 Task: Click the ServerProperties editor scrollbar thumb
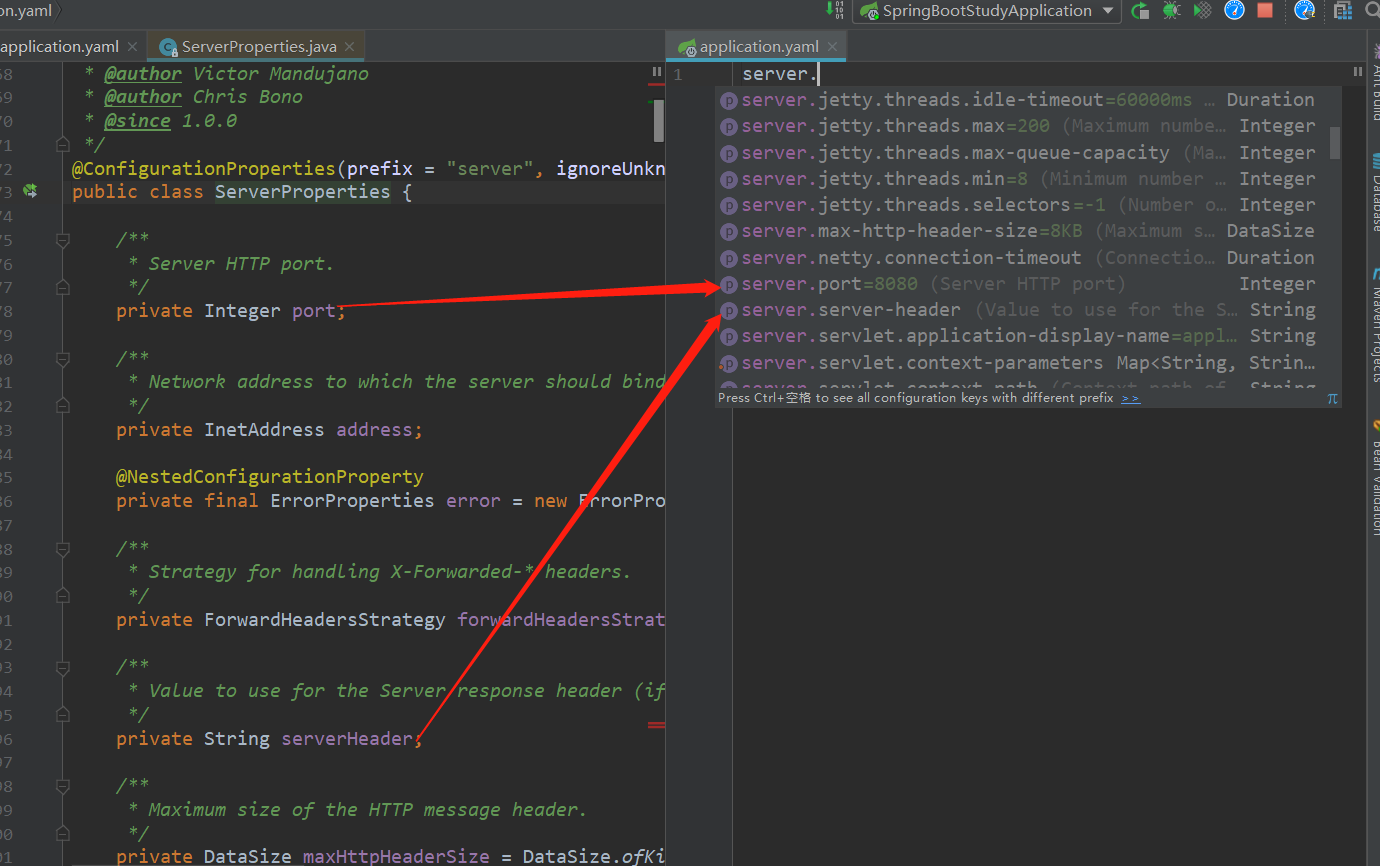(659, 120)
